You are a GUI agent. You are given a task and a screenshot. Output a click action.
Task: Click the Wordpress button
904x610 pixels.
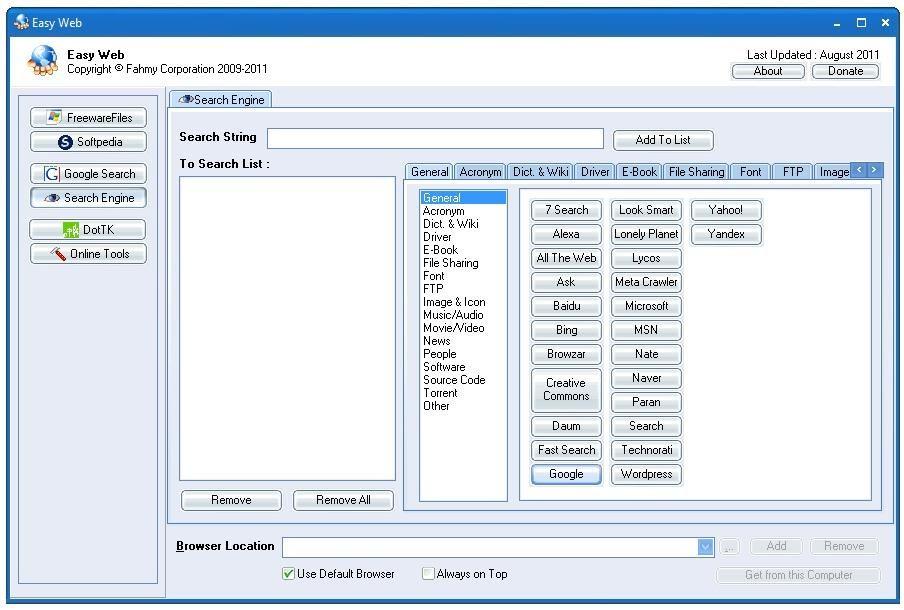[x=646, y=474]
